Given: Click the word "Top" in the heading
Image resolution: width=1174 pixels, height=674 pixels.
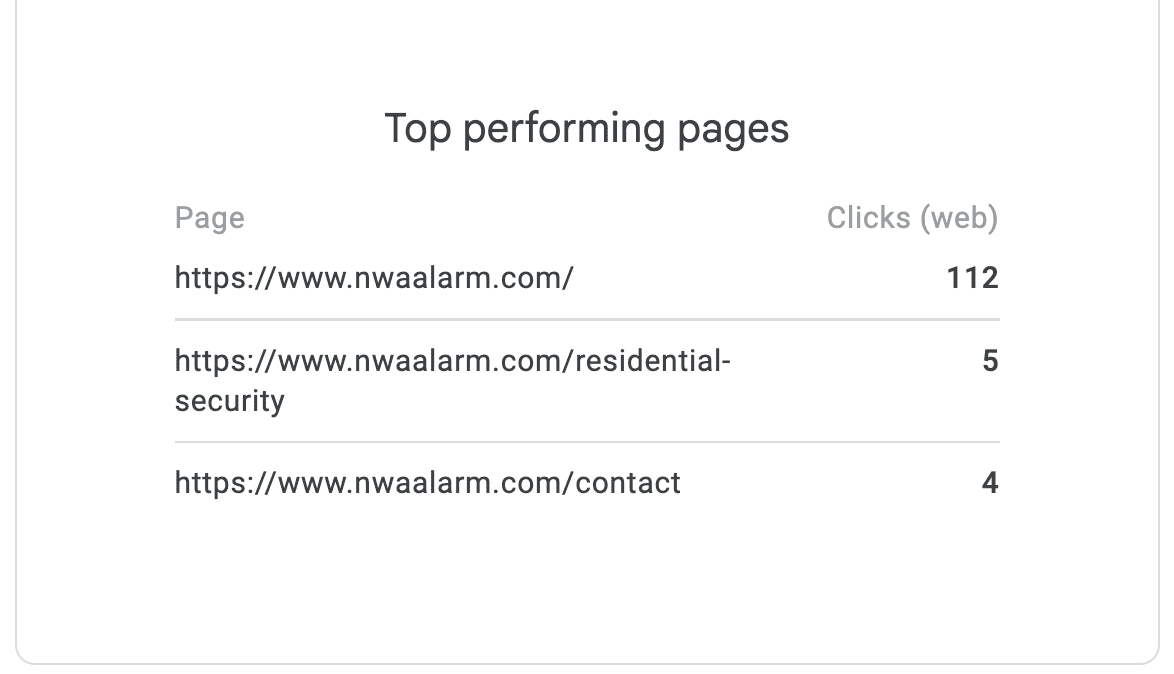Looking at the screenshot, I should point(418,129).
